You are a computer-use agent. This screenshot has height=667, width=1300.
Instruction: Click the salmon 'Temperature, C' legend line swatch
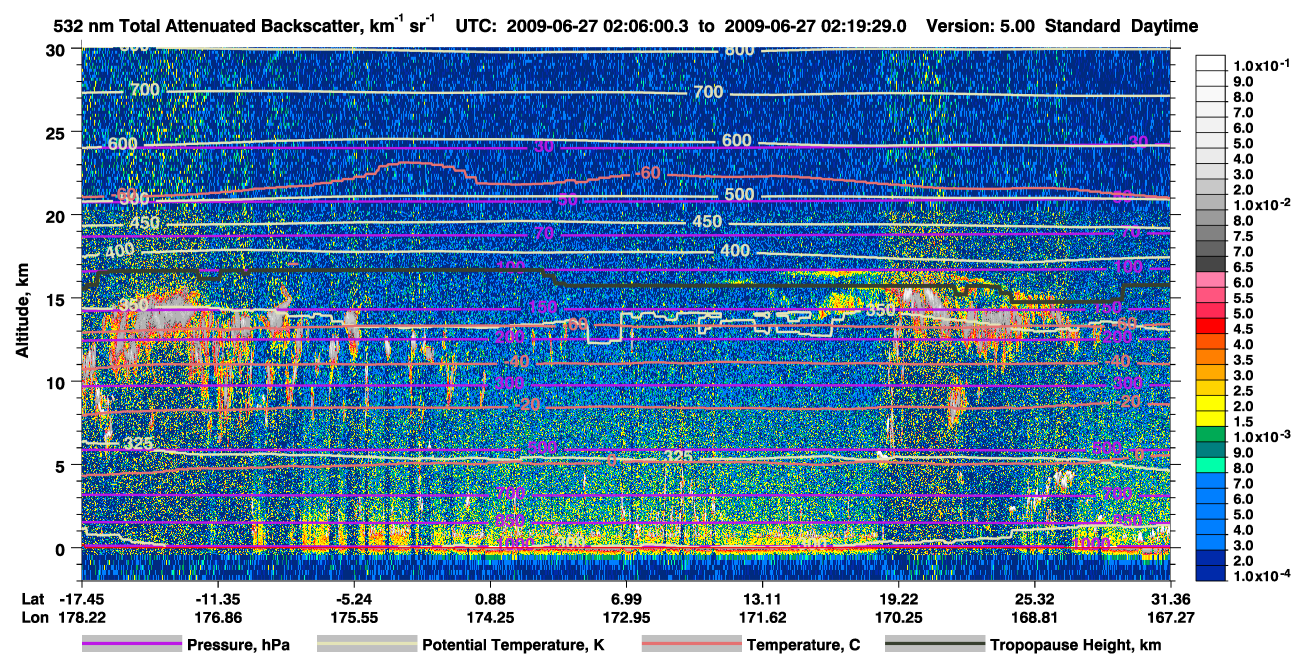tap(691, 645)
